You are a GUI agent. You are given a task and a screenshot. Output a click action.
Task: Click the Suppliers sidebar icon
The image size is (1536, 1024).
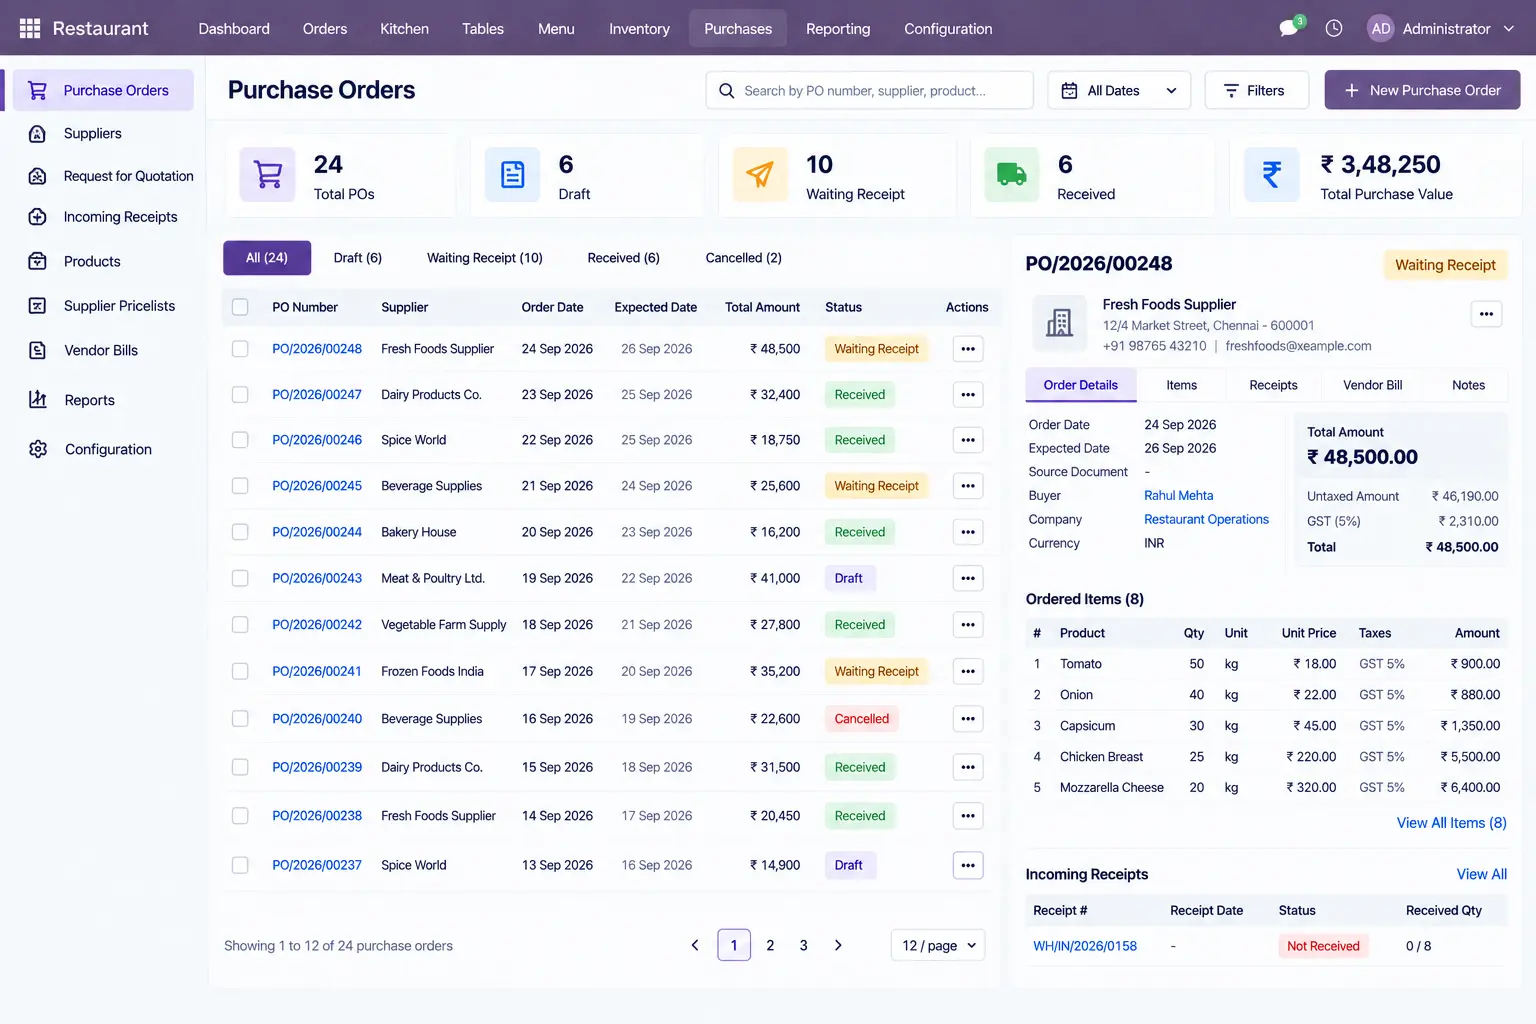pyautogui.click(x=38, y=133)
